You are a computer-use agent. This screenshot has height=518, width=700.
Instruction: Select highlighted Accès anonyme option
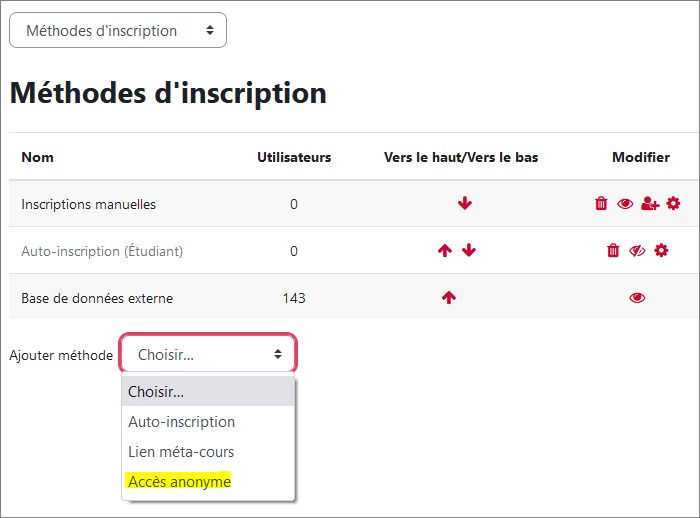tap(179, 481)
